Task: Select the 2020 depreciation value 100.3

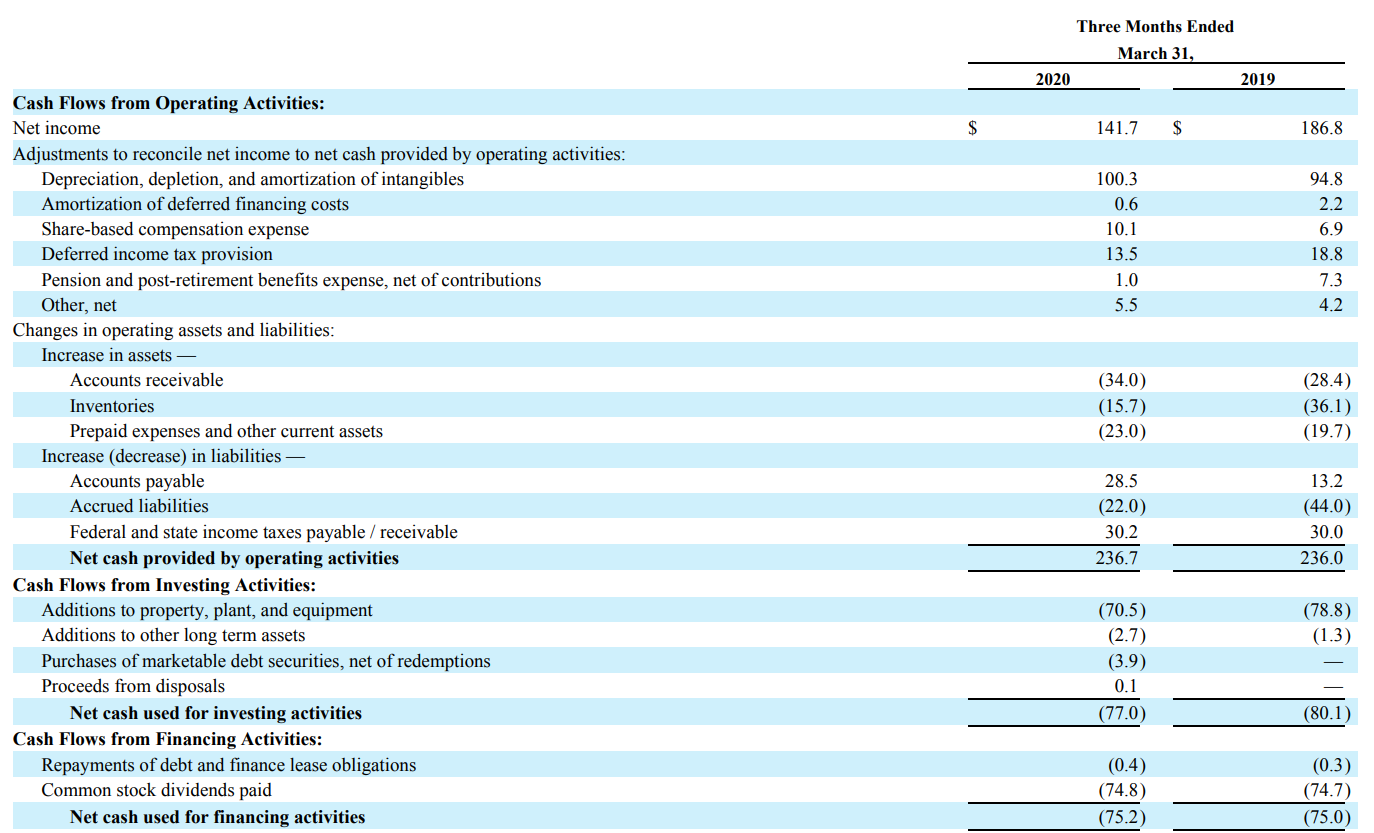Action: 1117,179
